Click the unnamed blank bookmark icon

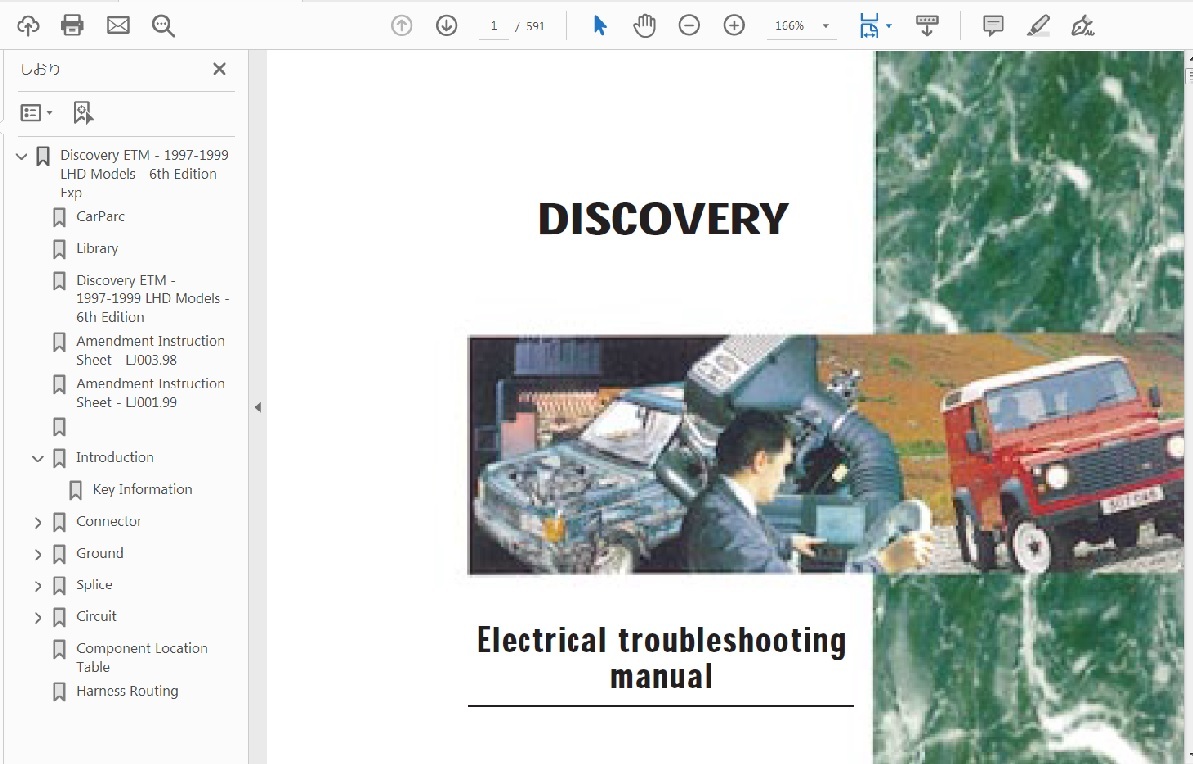[59, 427]
